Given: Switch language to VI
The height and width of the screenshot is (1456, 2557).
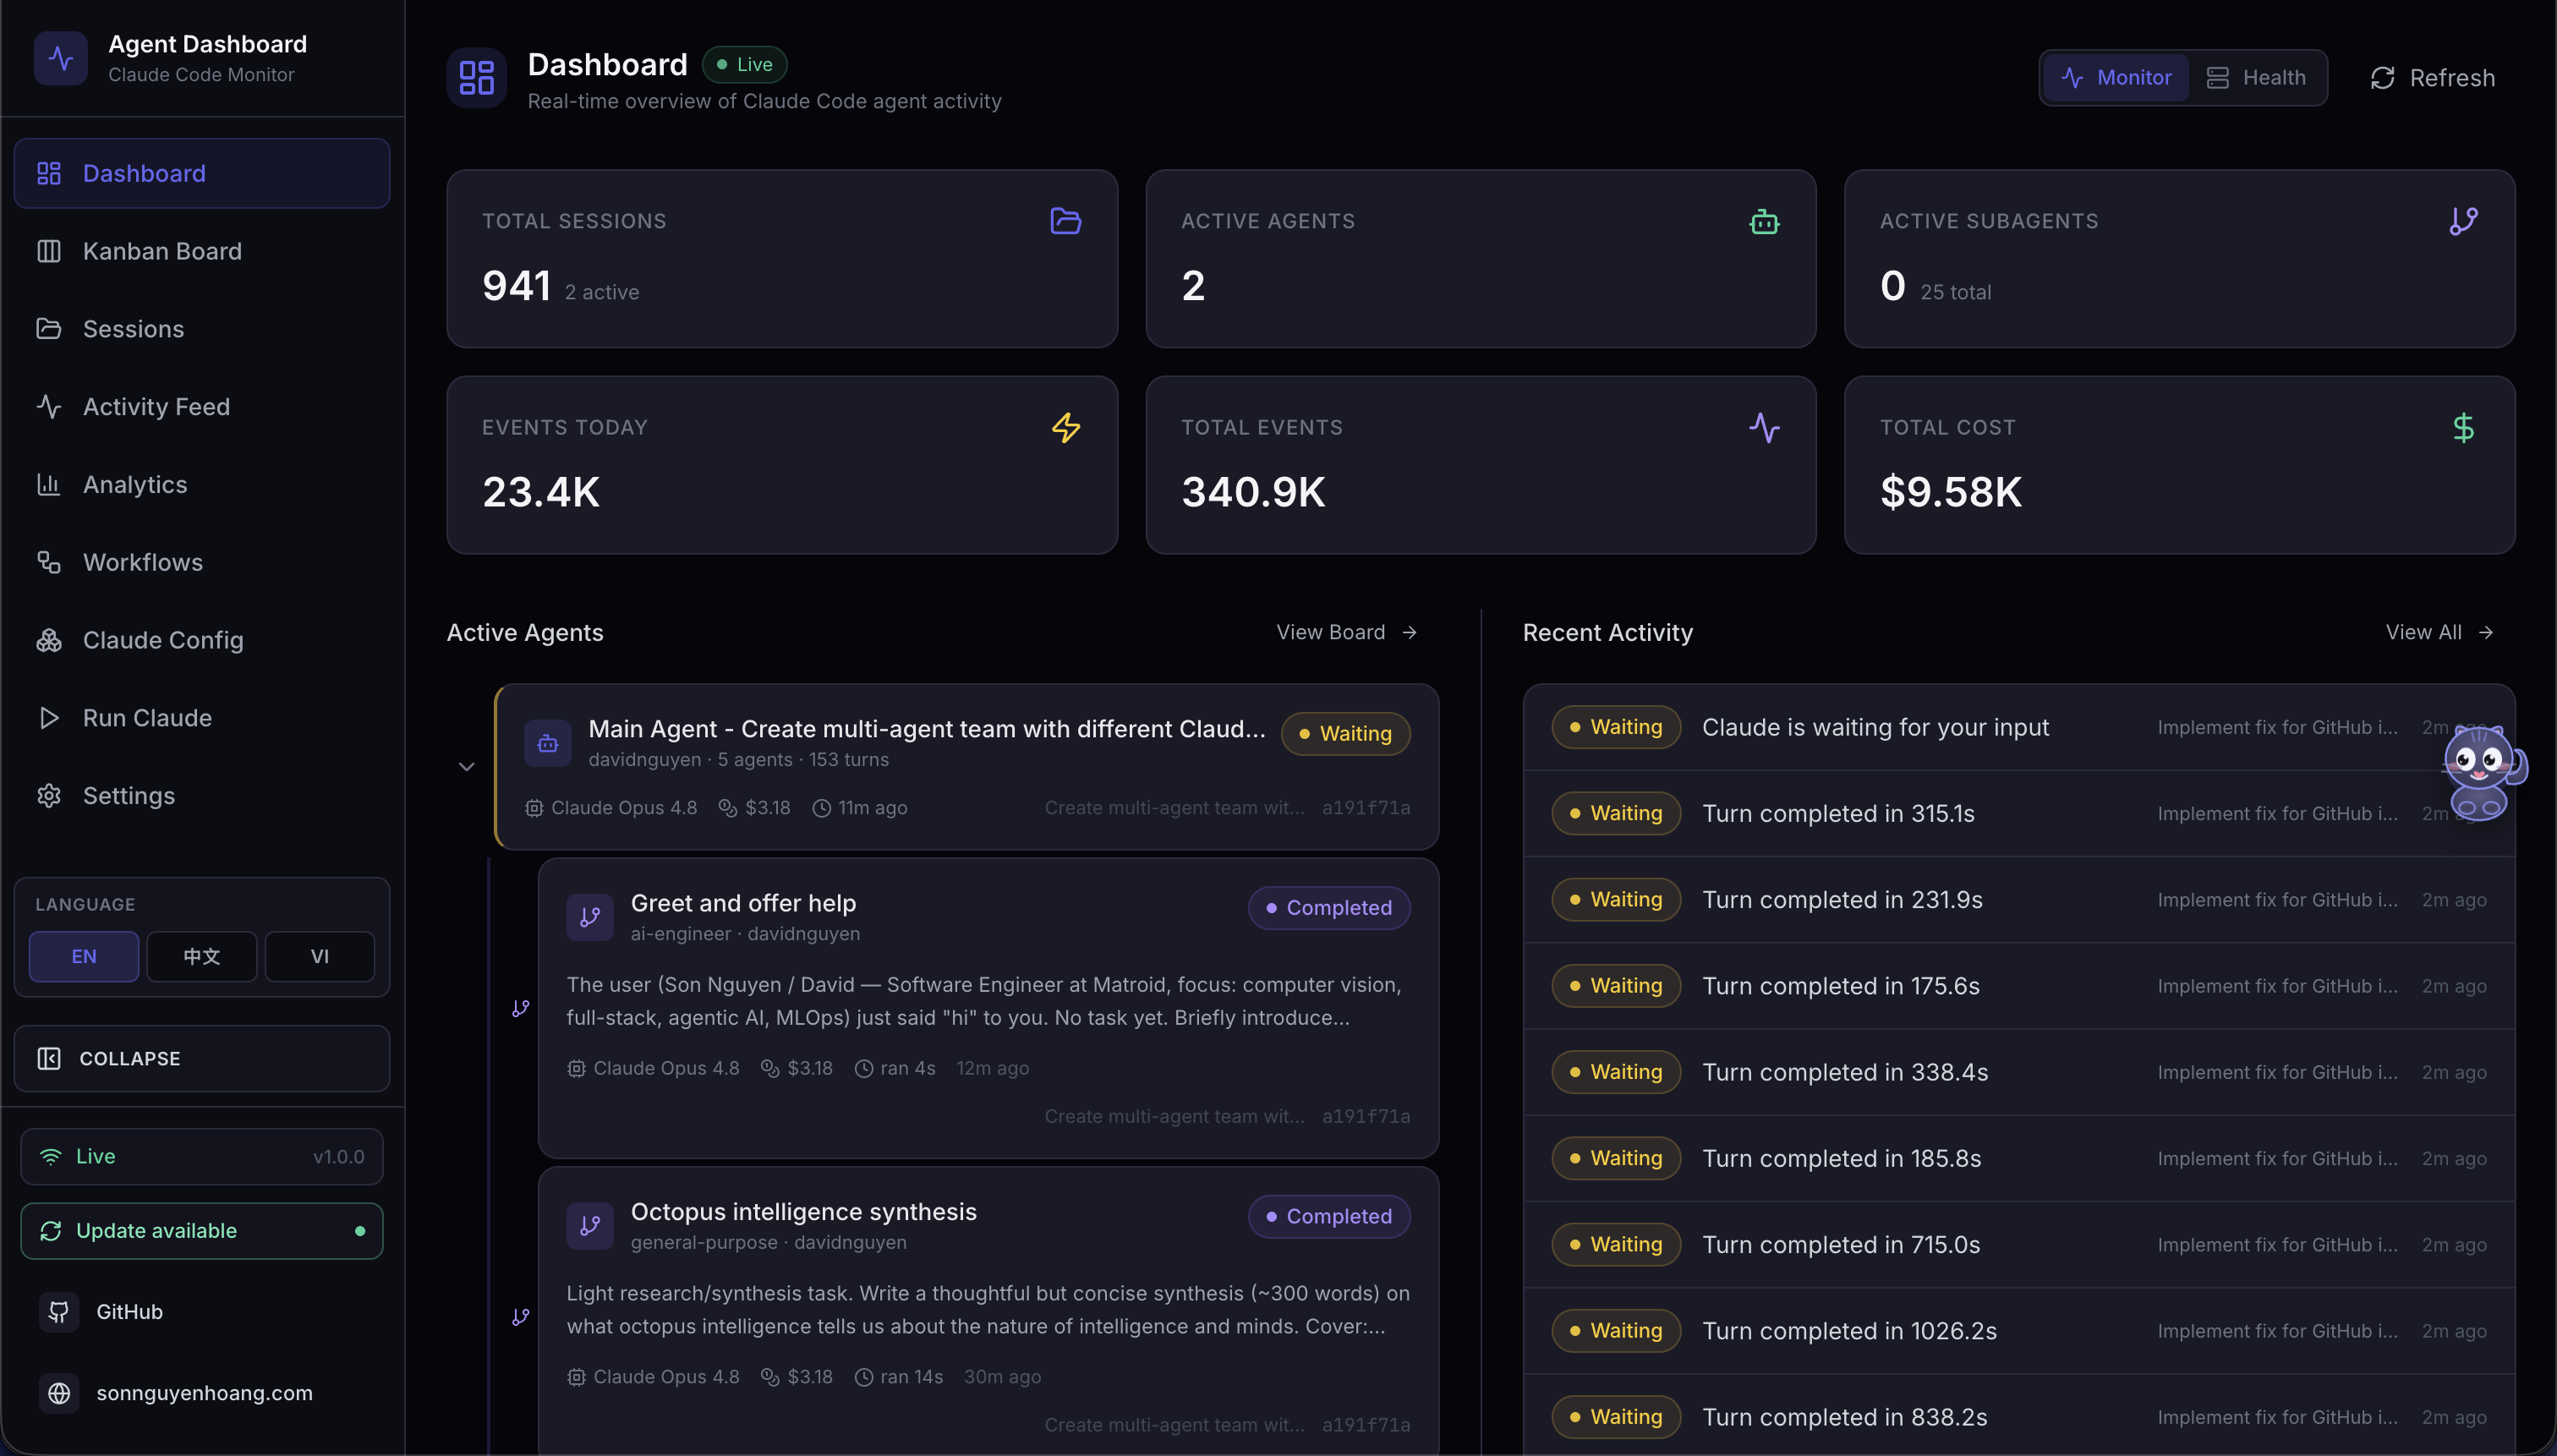Looking at the screenshot, I should tap(319, 956).
